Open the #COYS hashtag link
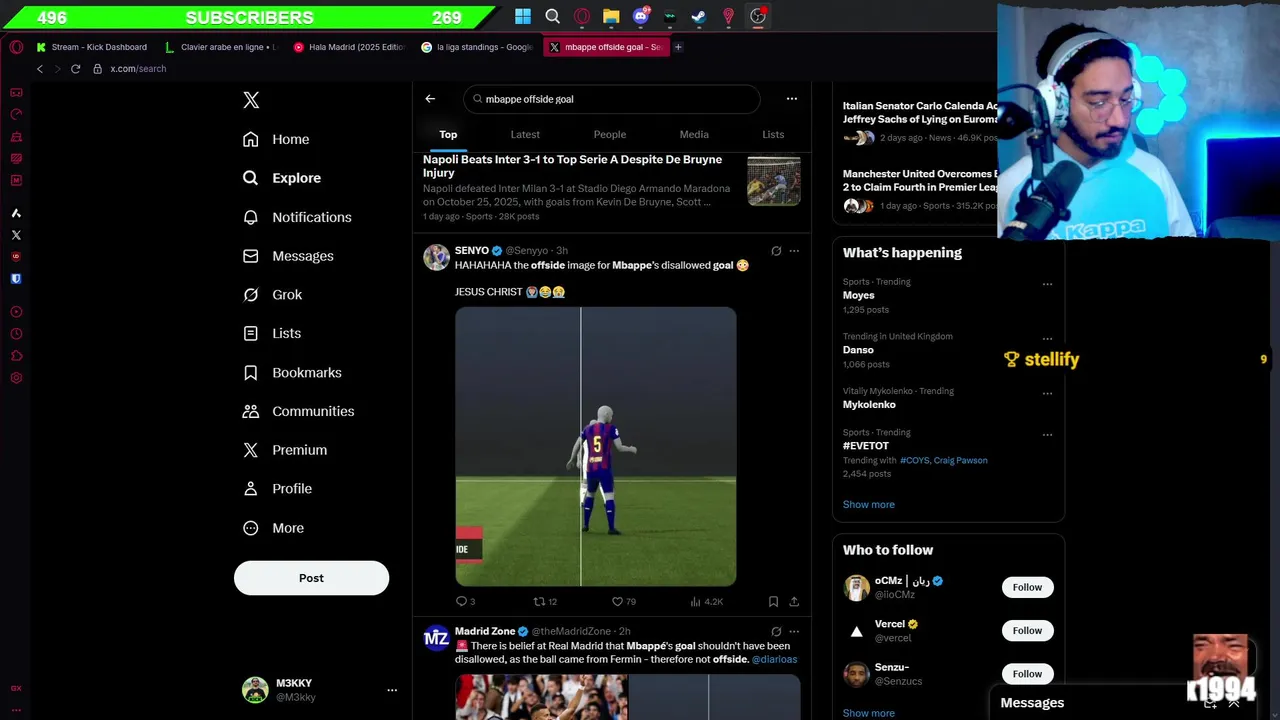Viewport: 1280px width, 720px height. [x=914, y=461]
